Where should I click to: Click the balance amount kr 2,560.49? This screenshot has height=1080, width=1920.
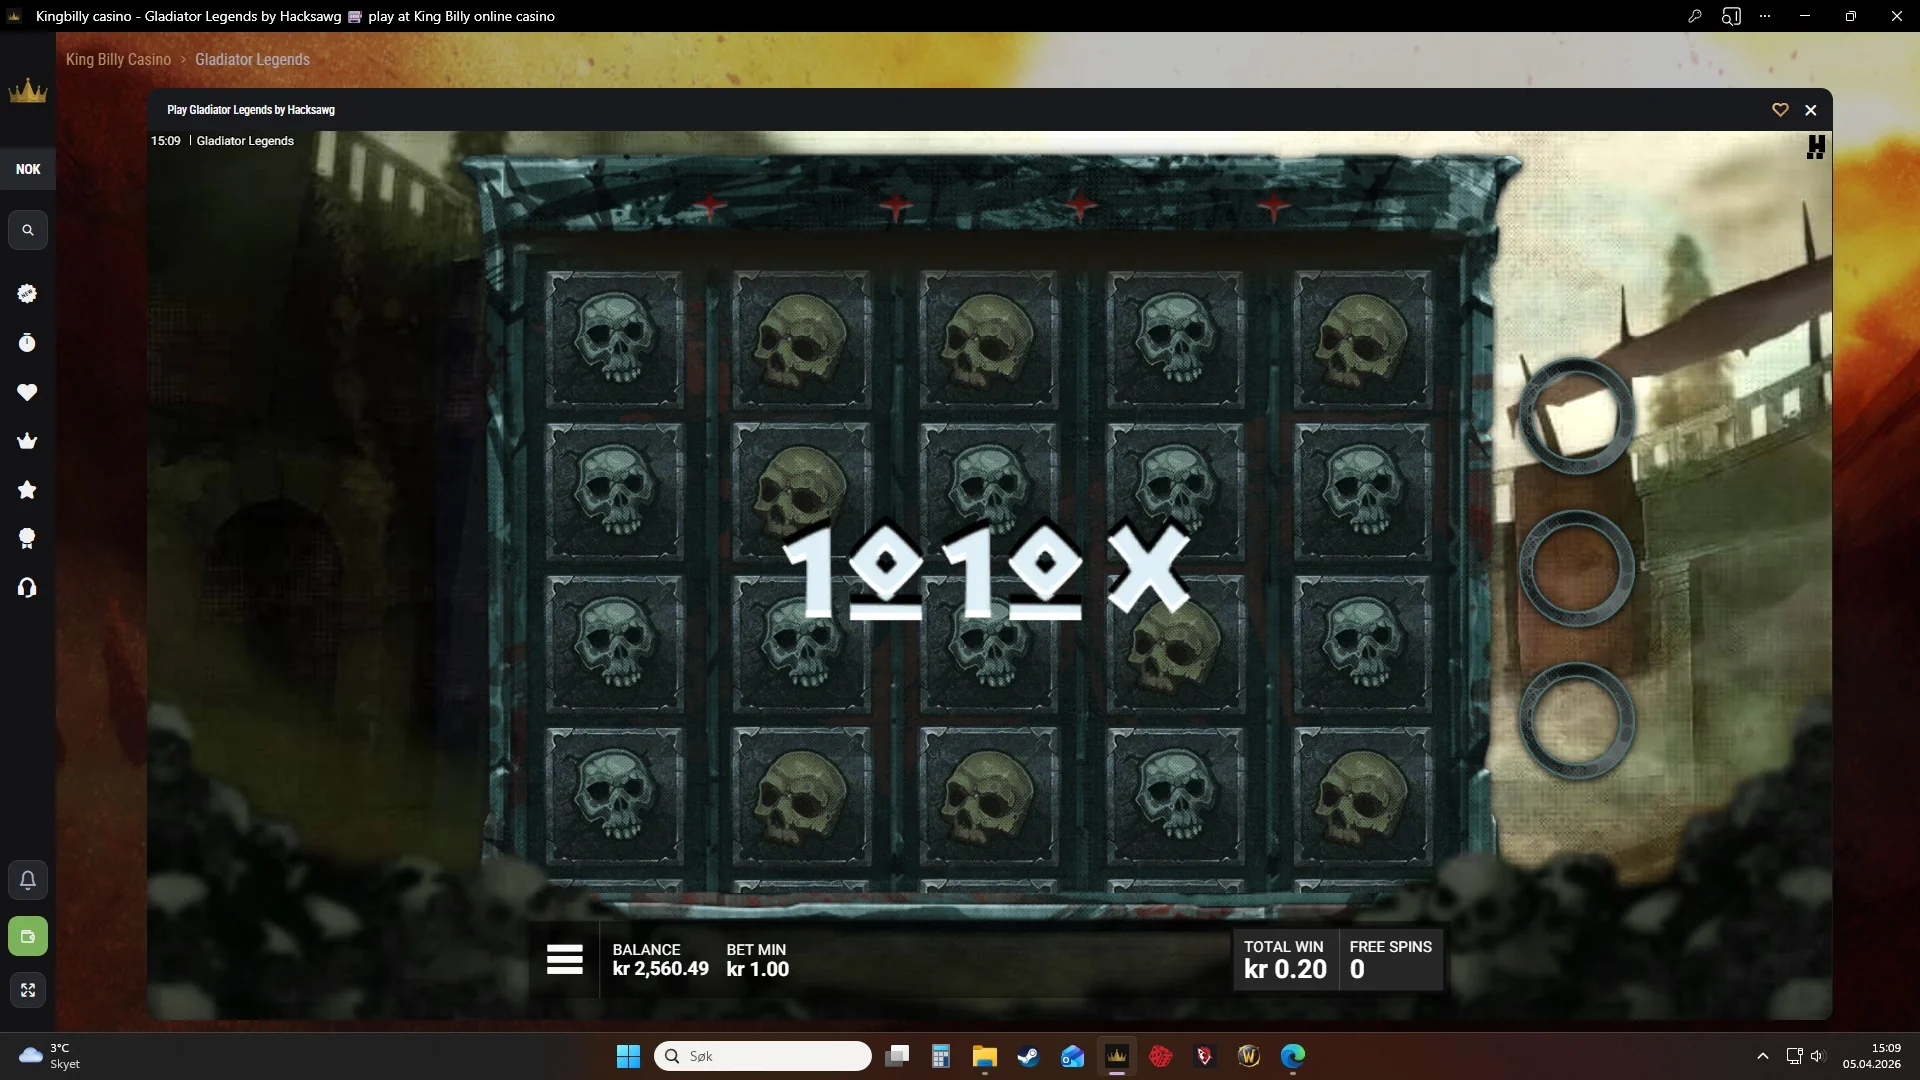pyautogui.click(x=660, y=969)
